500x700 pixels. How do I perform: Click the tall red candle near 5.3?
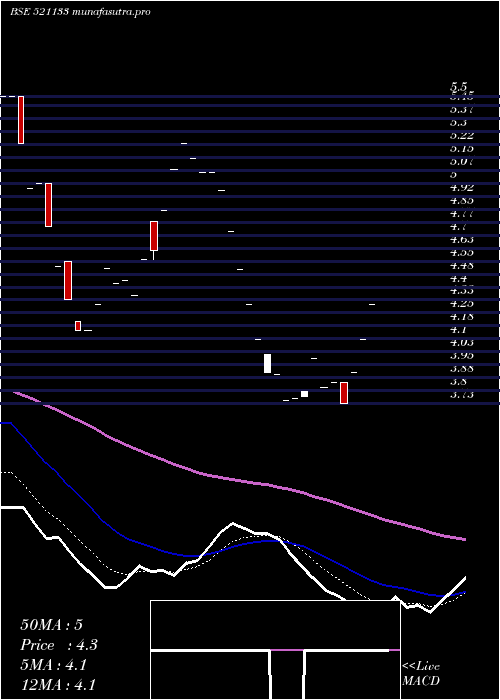tap(21, 120)
